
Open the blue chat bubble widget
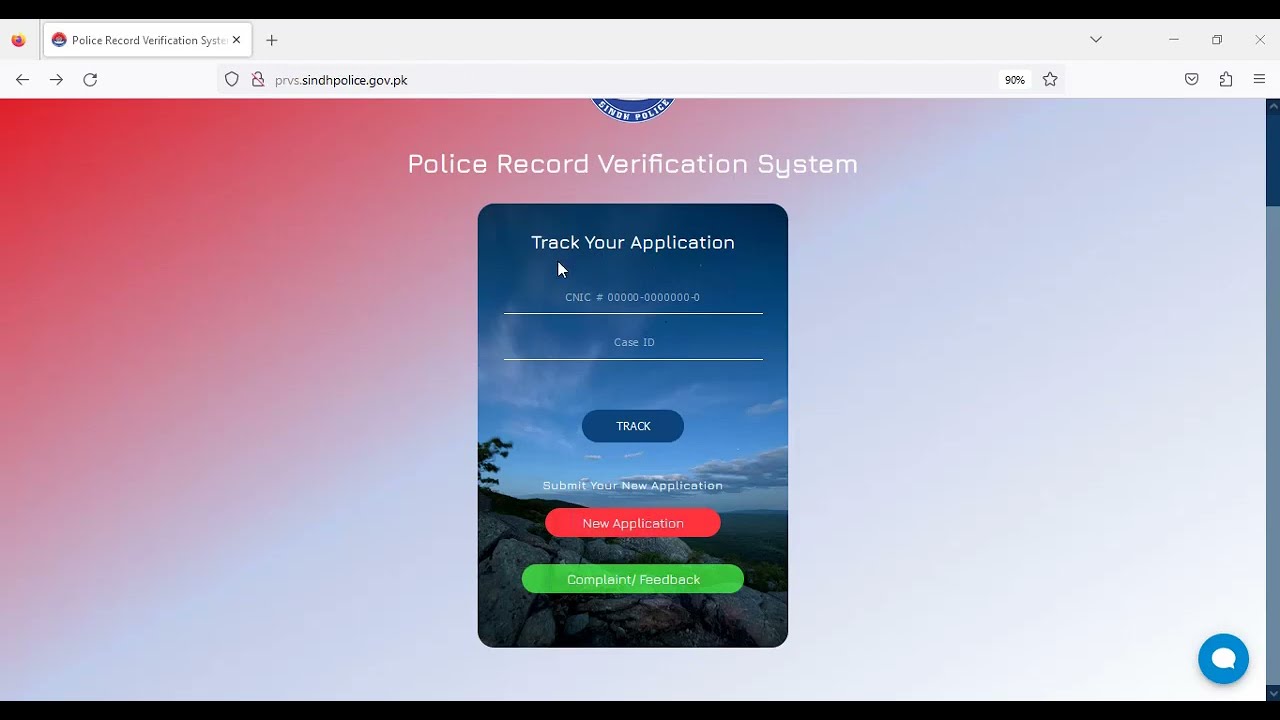[x=1224, y=658]
